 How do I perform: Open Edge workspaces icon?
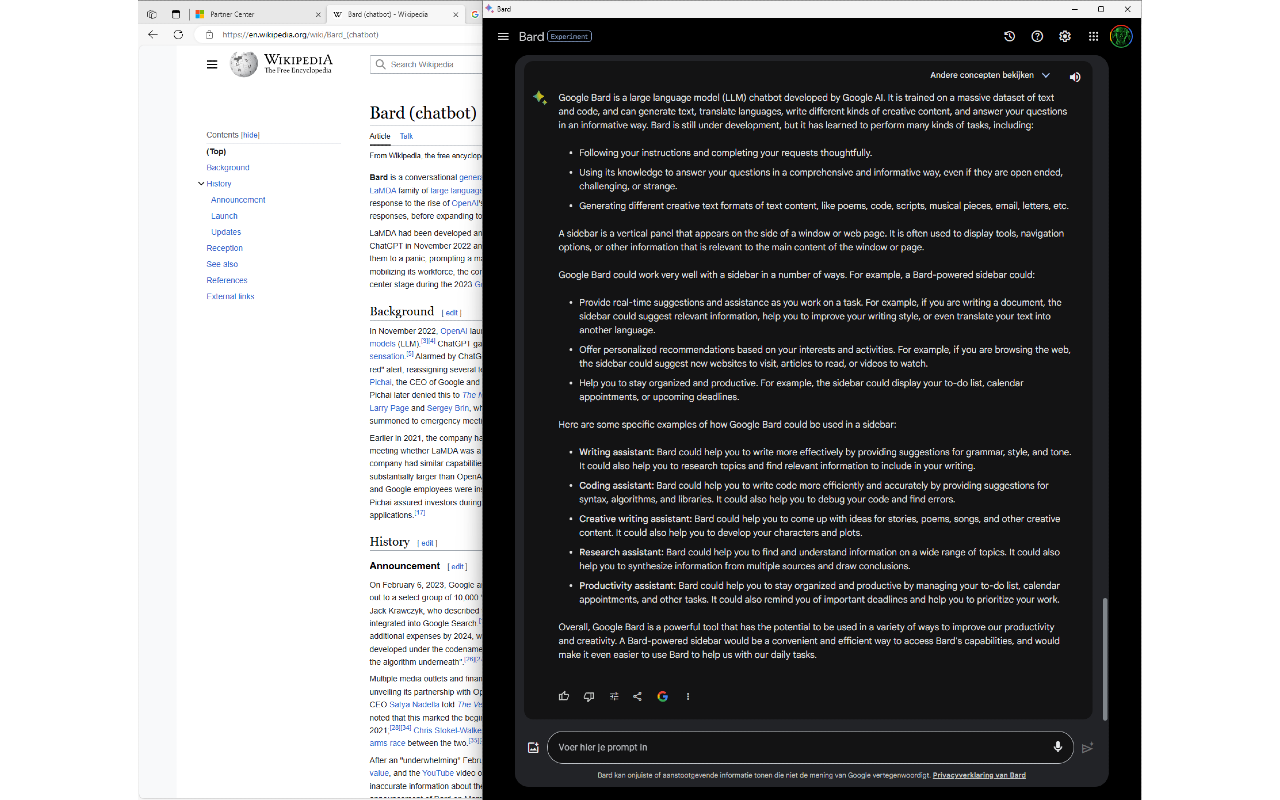(x=152, y=14)
